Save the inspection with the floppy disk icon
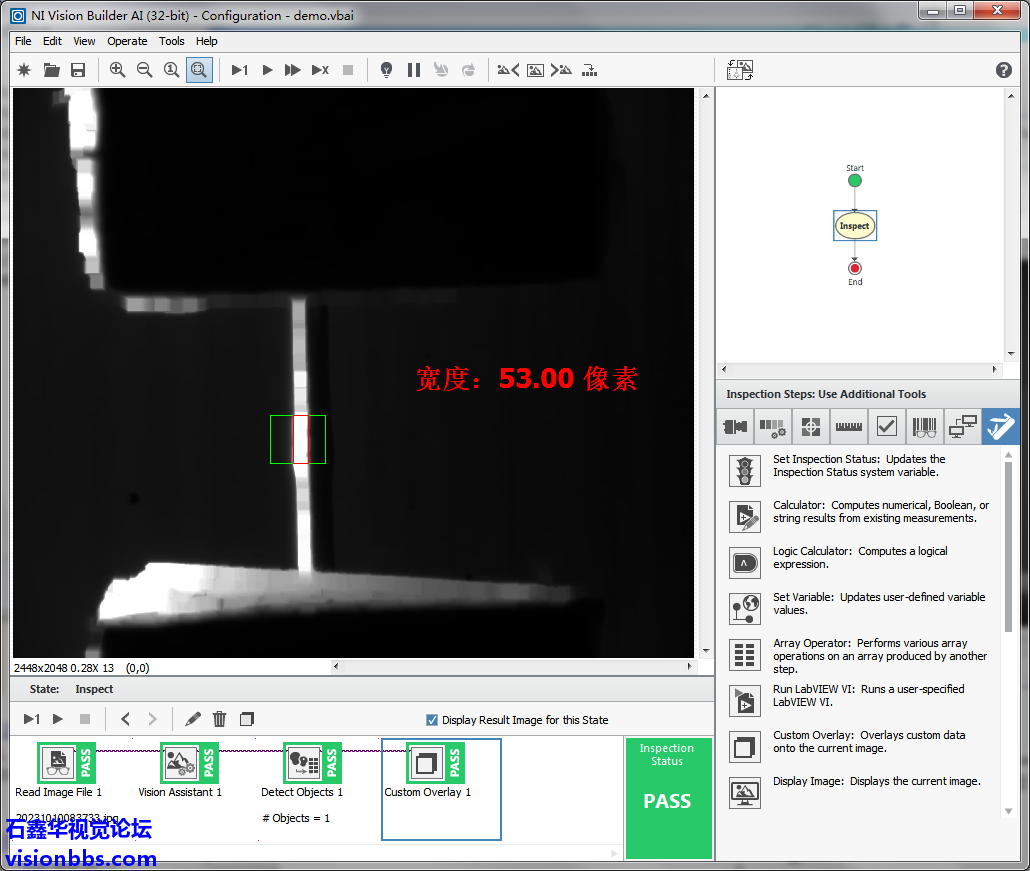This screenshot has height=871, width=1030. click(x=78, y=70)
